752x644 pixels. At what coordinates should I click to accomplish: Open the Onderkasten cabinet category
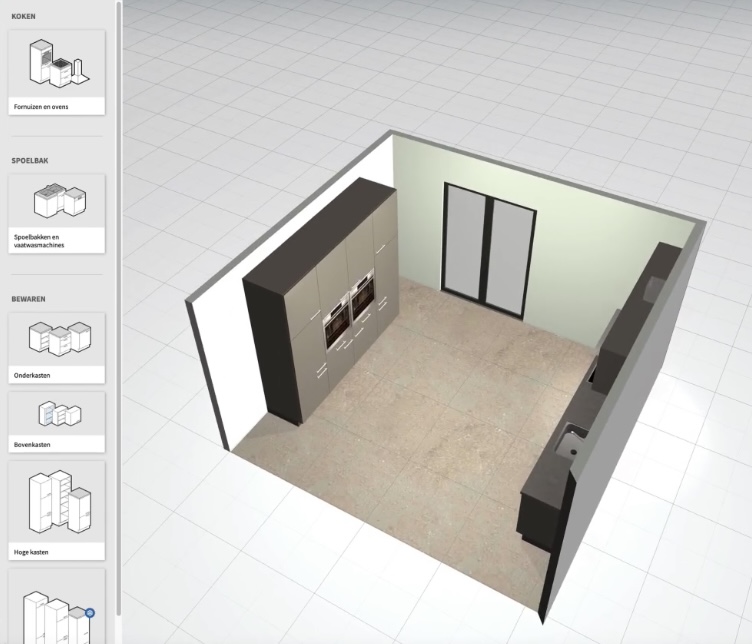click(57, 347)
